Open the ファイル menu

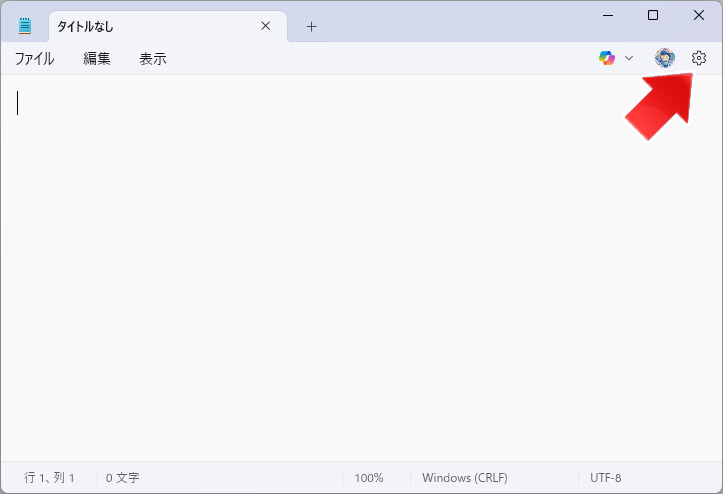(35, 59)
